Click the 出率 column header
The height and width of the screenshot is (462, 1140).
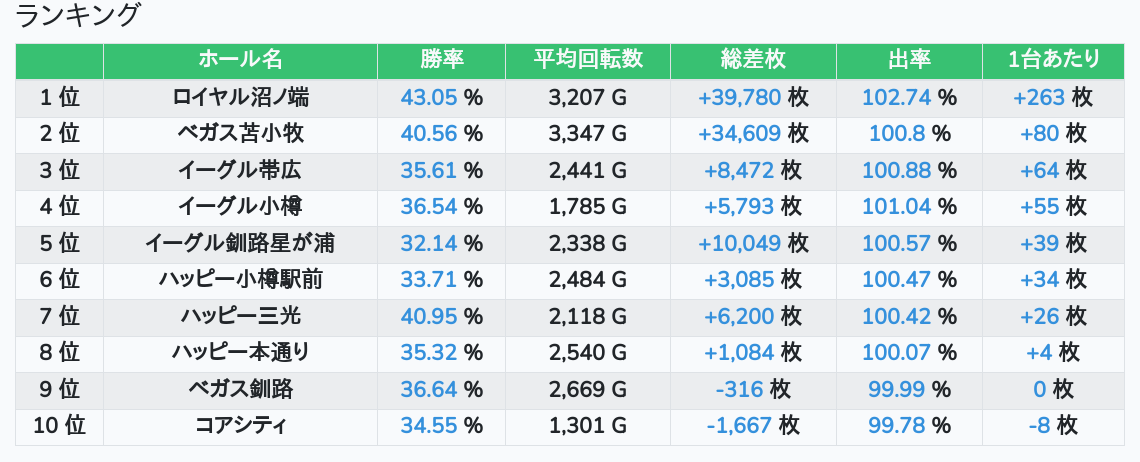pos(909,60)
